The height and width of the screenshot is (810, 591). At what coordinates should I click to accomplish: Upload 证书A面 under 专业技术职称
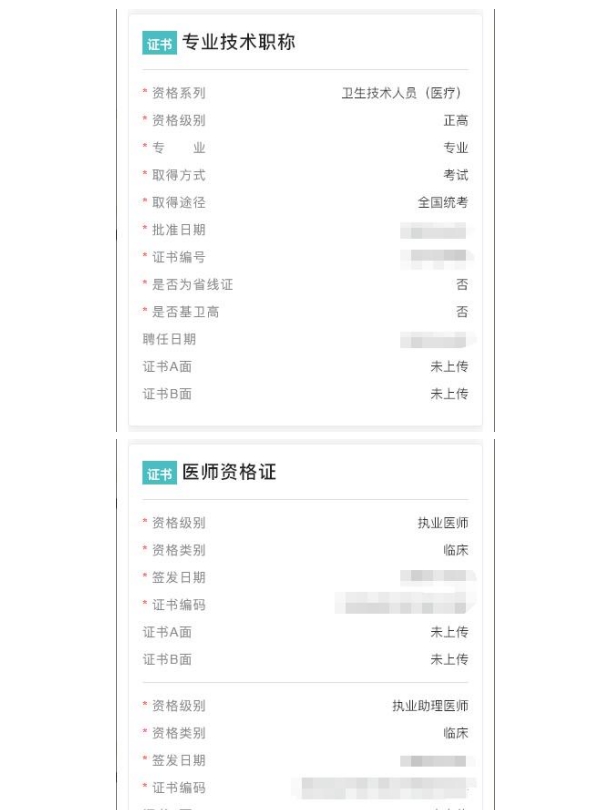pyautogui.click(x=449, y=367)
